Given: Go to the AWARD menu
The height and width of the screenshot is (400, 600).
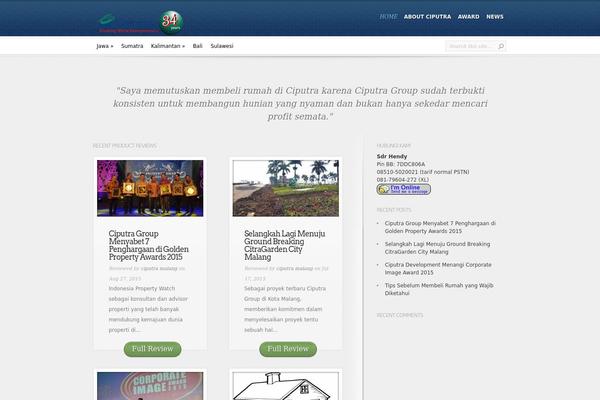Looking at the screenshot, I should [x=468, y=17].
